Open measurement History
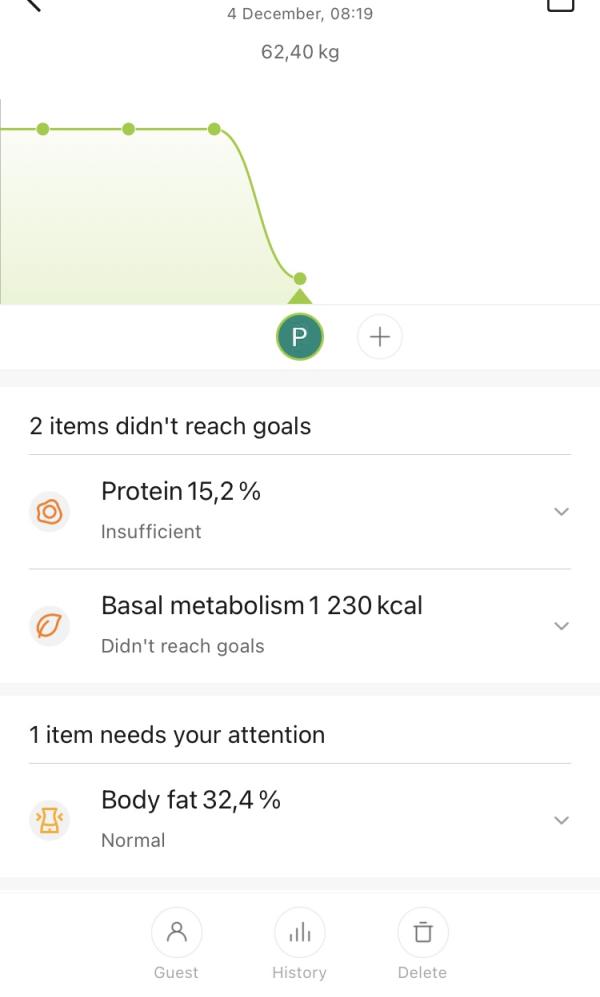 click(x=299, y=944)
